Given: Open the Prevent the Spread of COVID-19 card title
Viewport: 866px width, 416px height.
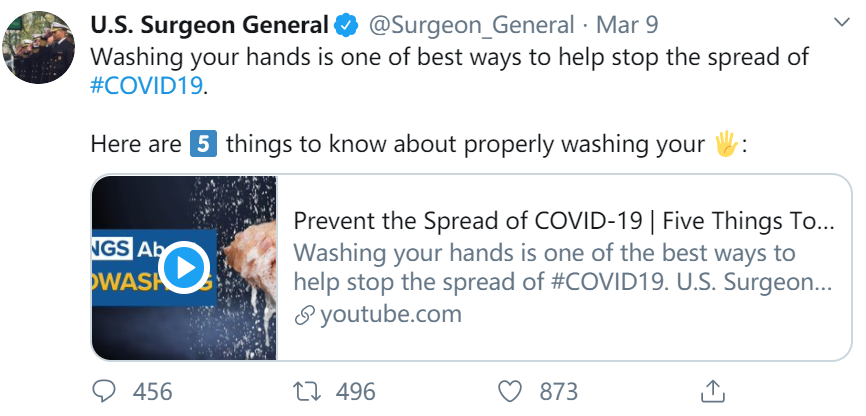Looking at the screenshot, I should coord(564,222).
